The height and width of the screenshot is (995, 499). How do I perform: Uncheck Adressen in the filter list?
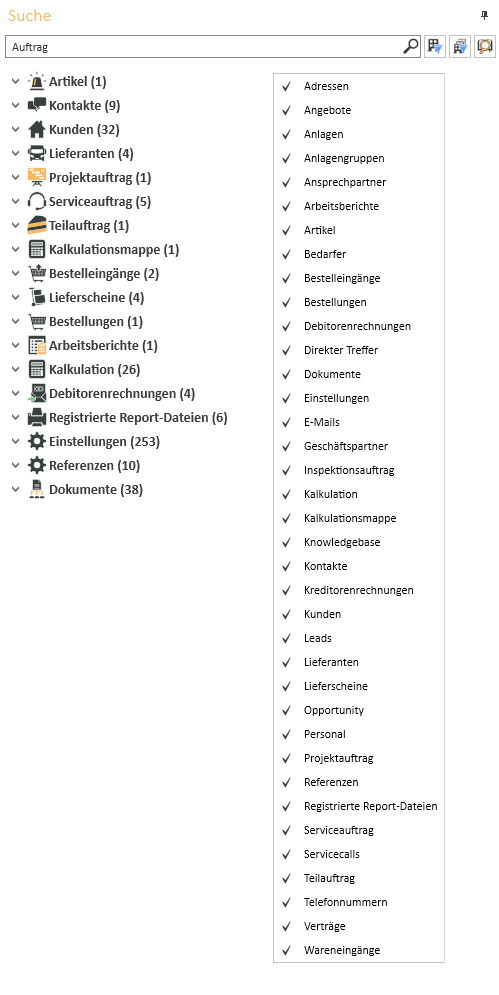(359, 86)
